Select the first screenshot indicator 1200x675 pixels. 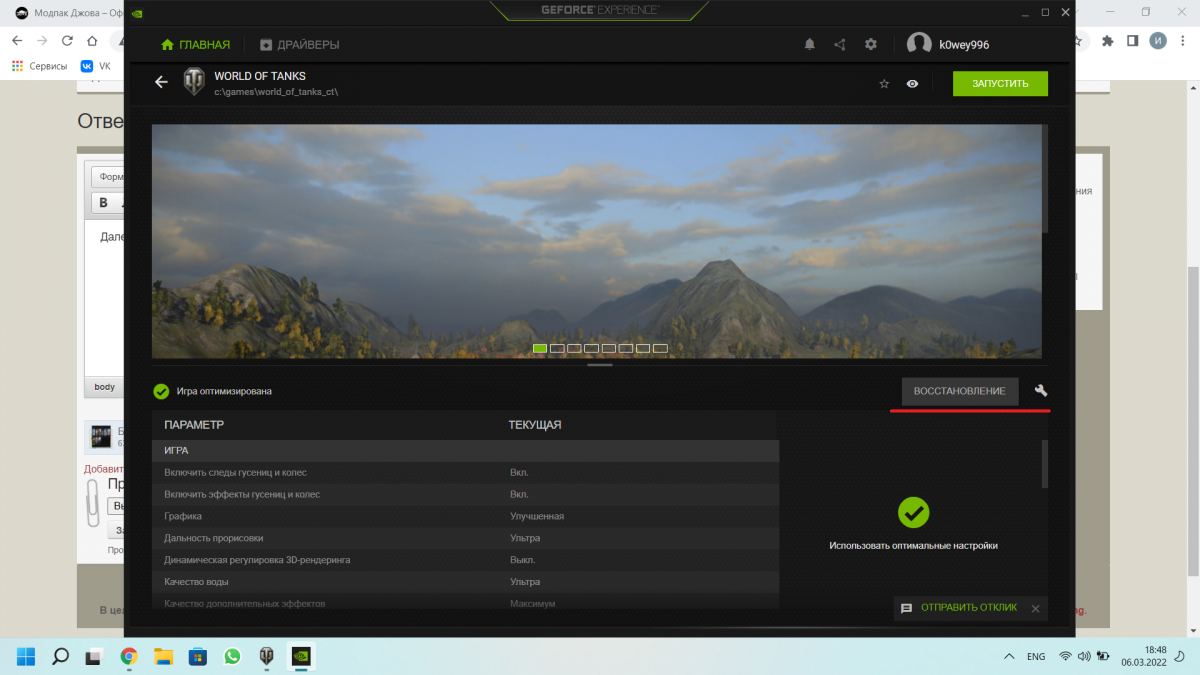[540, 348]
